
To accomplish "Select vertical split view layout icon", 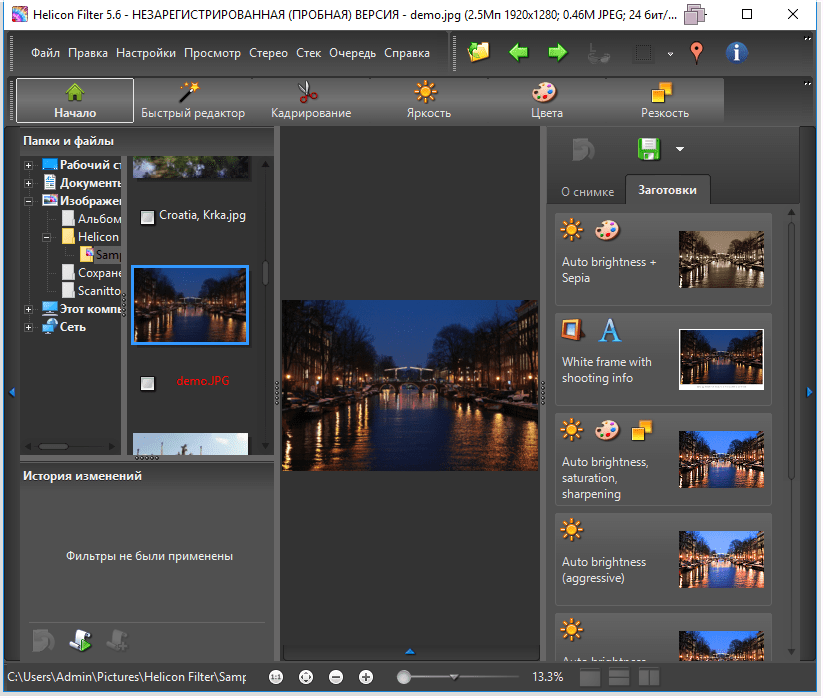I will [649, 677].
